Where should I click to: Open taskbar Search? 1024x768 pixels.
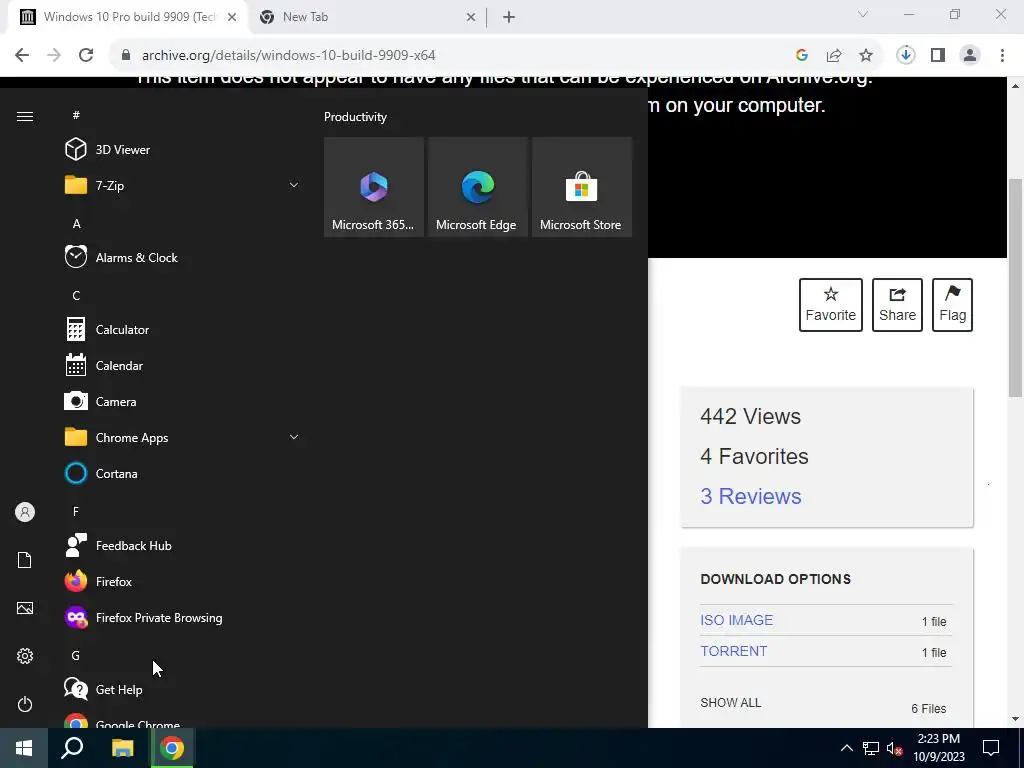point(72,748)
